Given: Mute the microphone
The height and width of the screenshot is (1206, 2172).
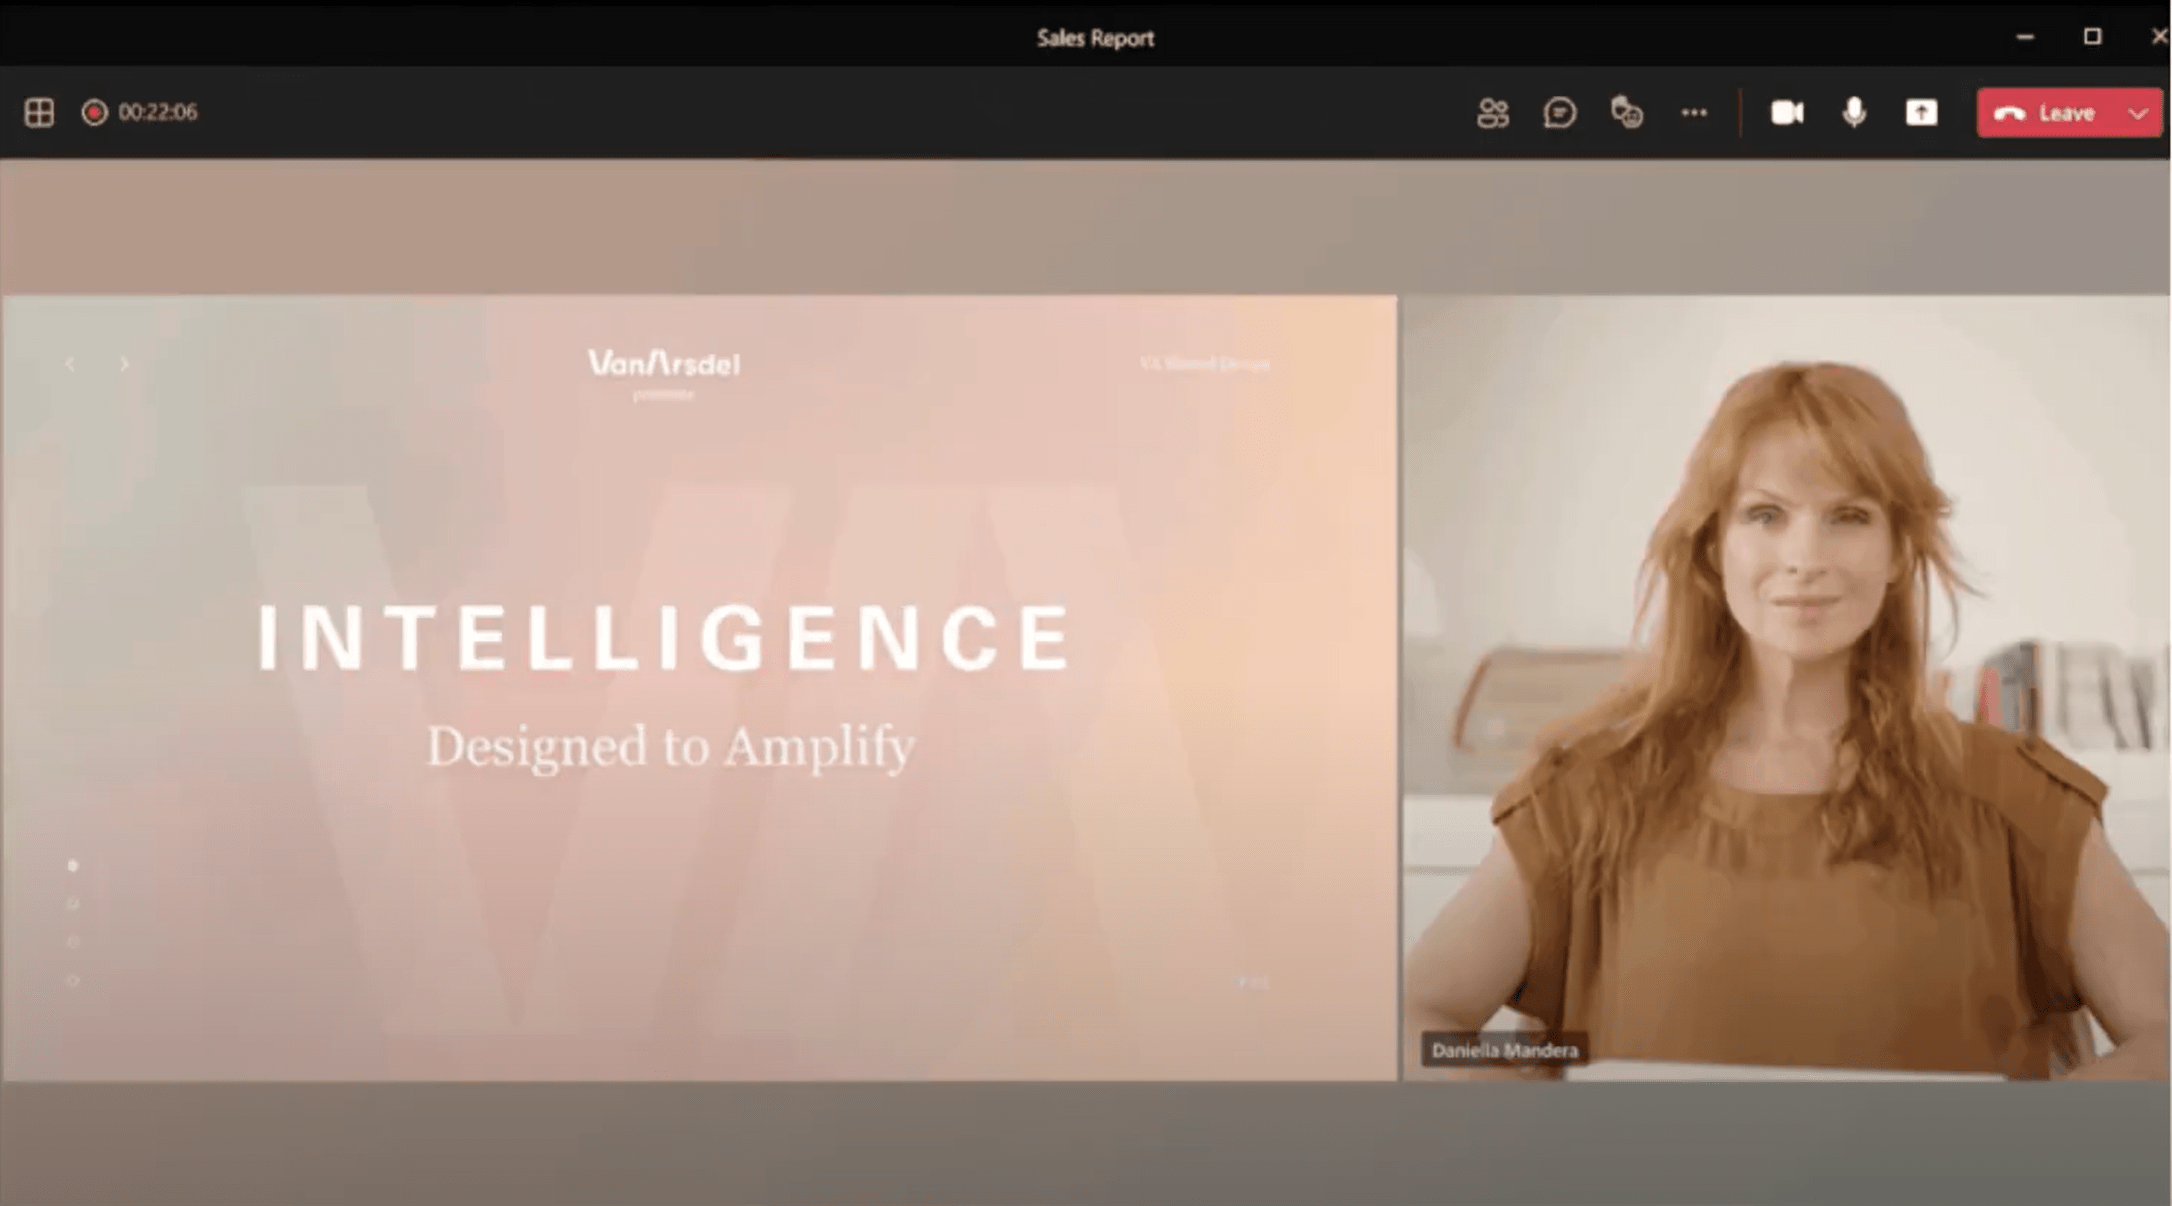Looking at the screenshot, I should point(1854,113).
